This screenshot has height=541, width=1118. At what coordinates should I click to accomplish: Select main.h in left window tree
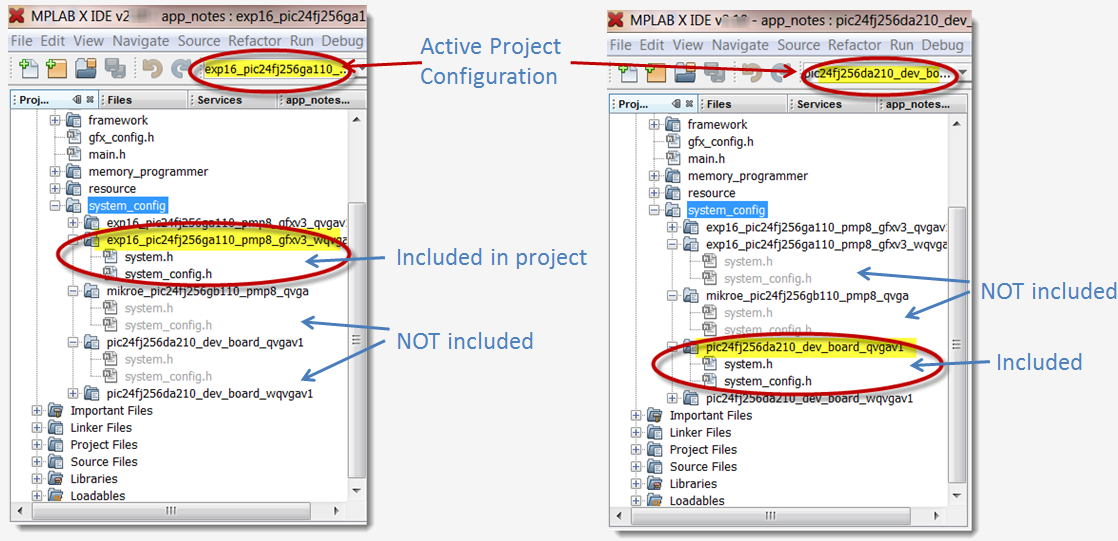[106, 154]
